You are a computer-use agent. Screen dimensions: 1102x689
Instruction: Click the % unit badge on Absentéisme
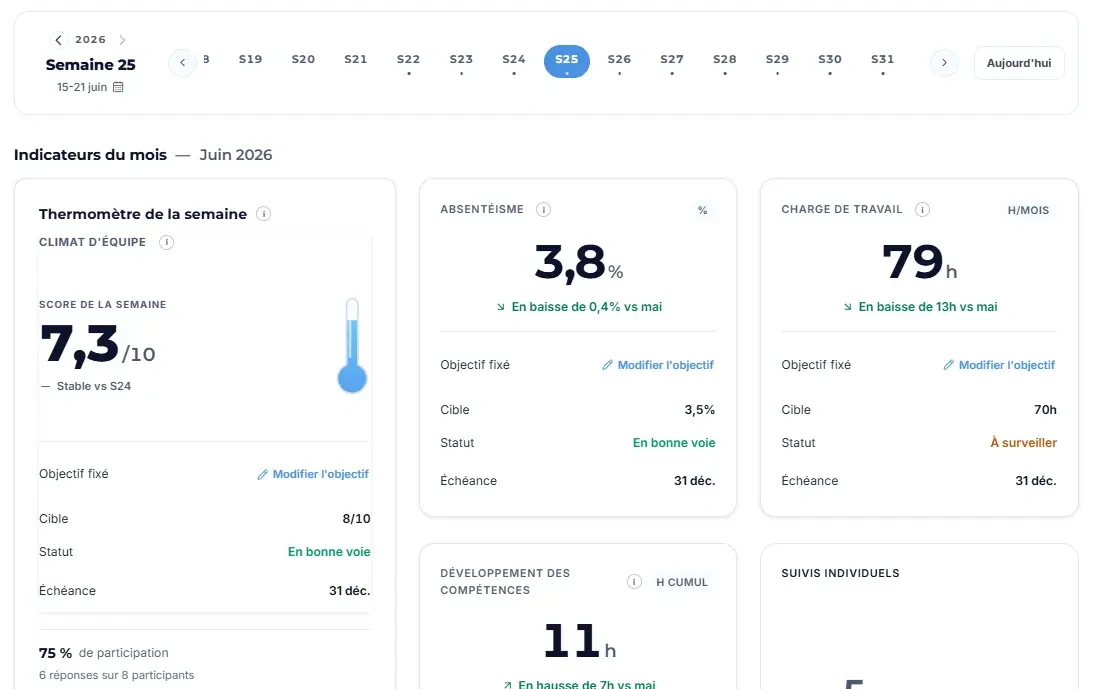[702, 210]
